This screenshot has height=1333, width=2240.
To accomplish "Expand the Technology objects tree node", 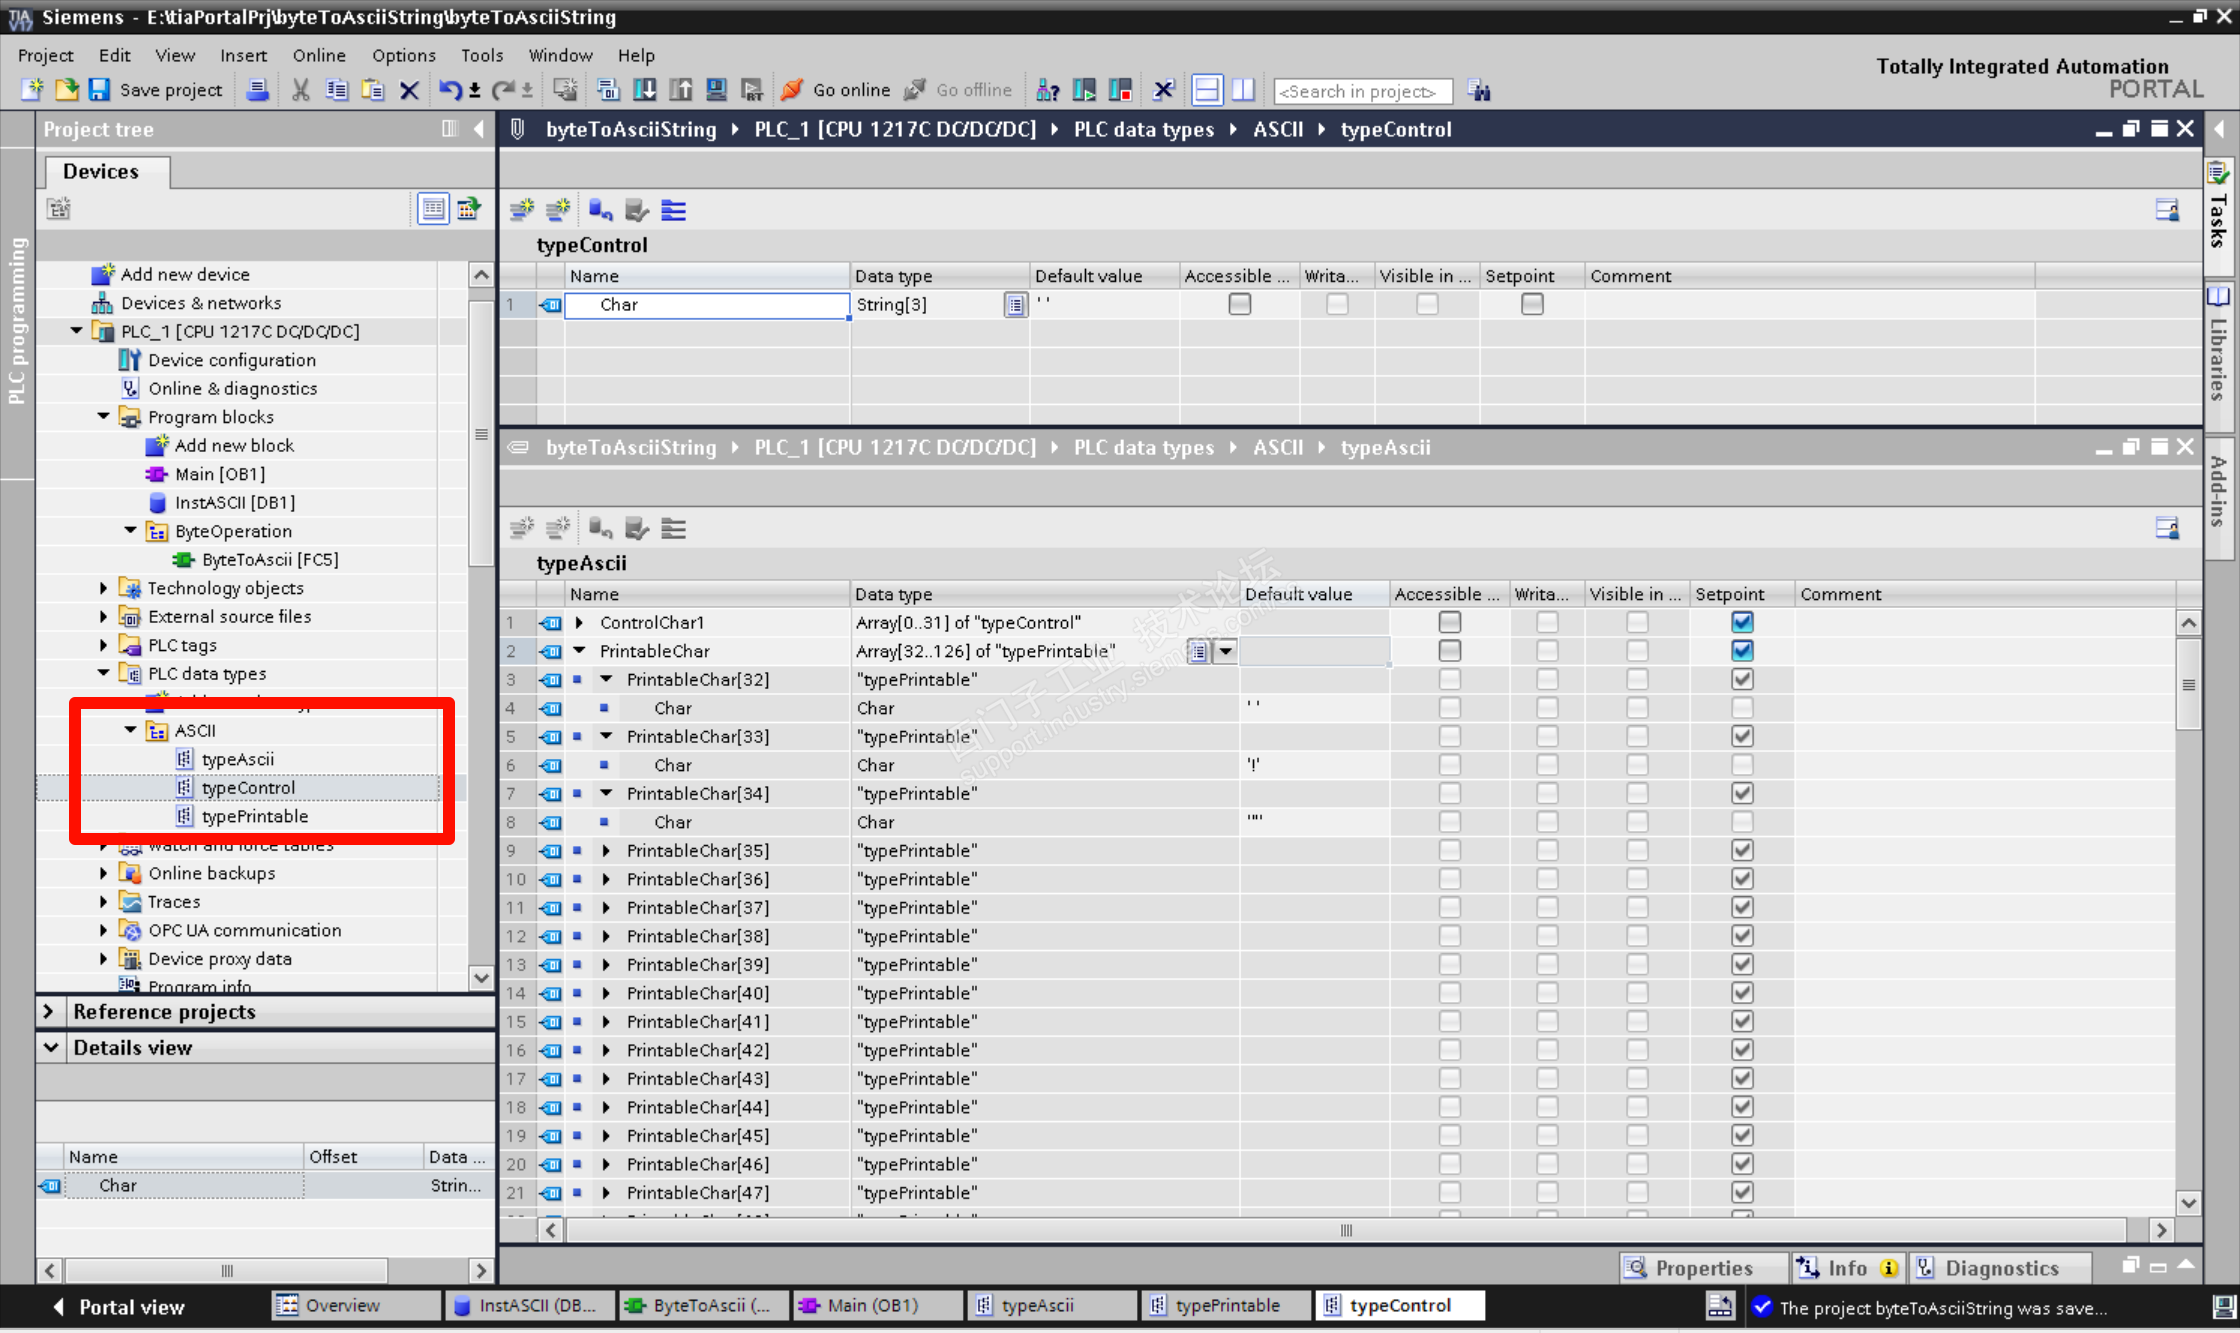I will click(103, 588).
